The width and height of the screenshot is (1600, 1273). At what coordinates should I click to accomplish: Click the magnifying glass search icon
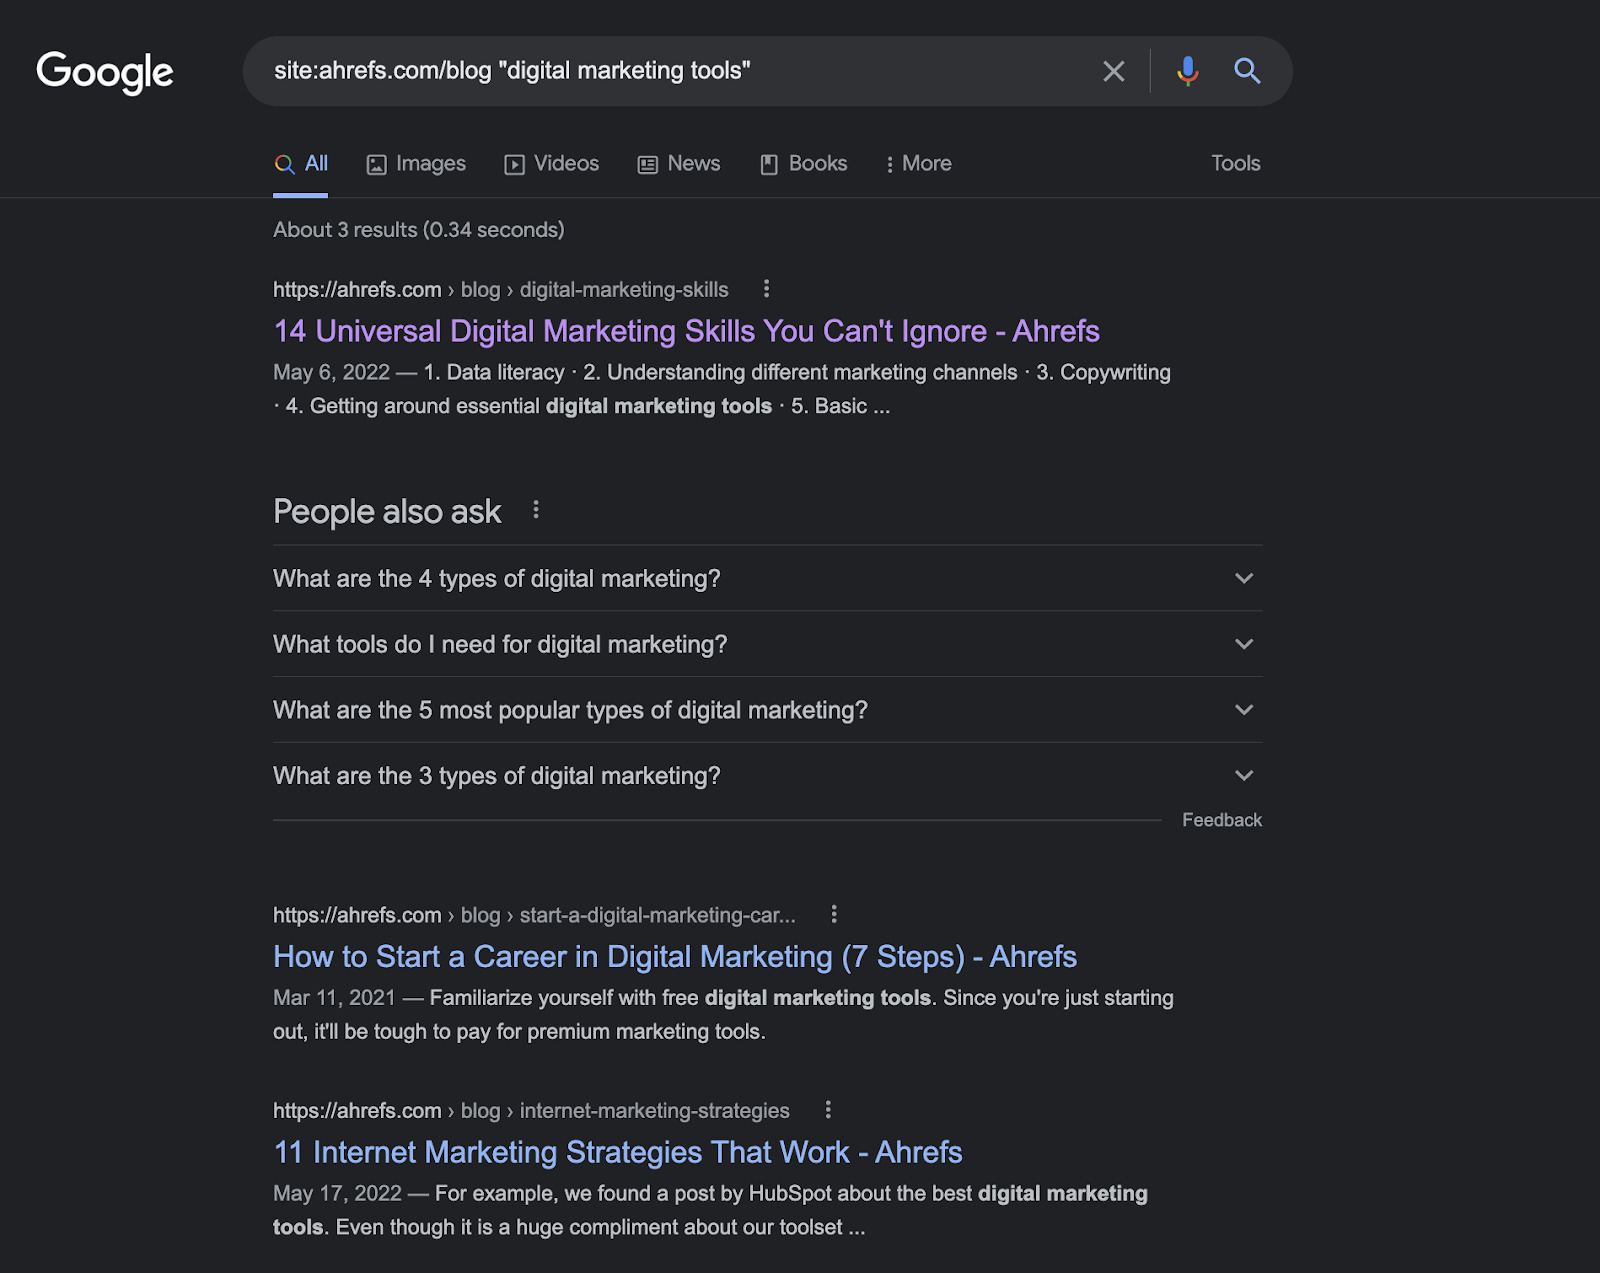1247,71
